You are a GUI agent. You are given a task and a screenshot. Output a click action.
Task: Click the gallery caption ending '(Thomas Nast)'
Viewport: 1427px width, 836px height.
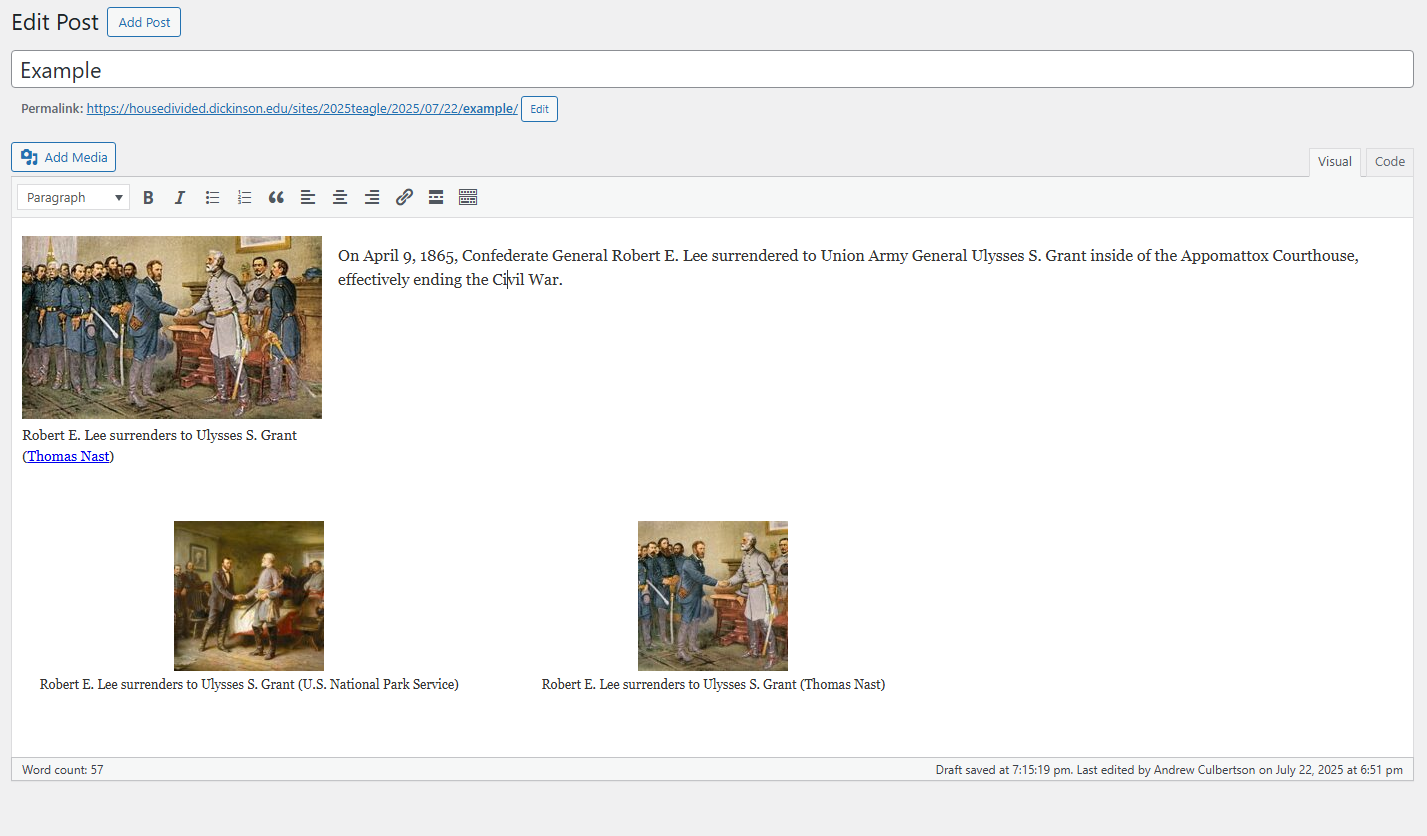[x=713, y=684]
